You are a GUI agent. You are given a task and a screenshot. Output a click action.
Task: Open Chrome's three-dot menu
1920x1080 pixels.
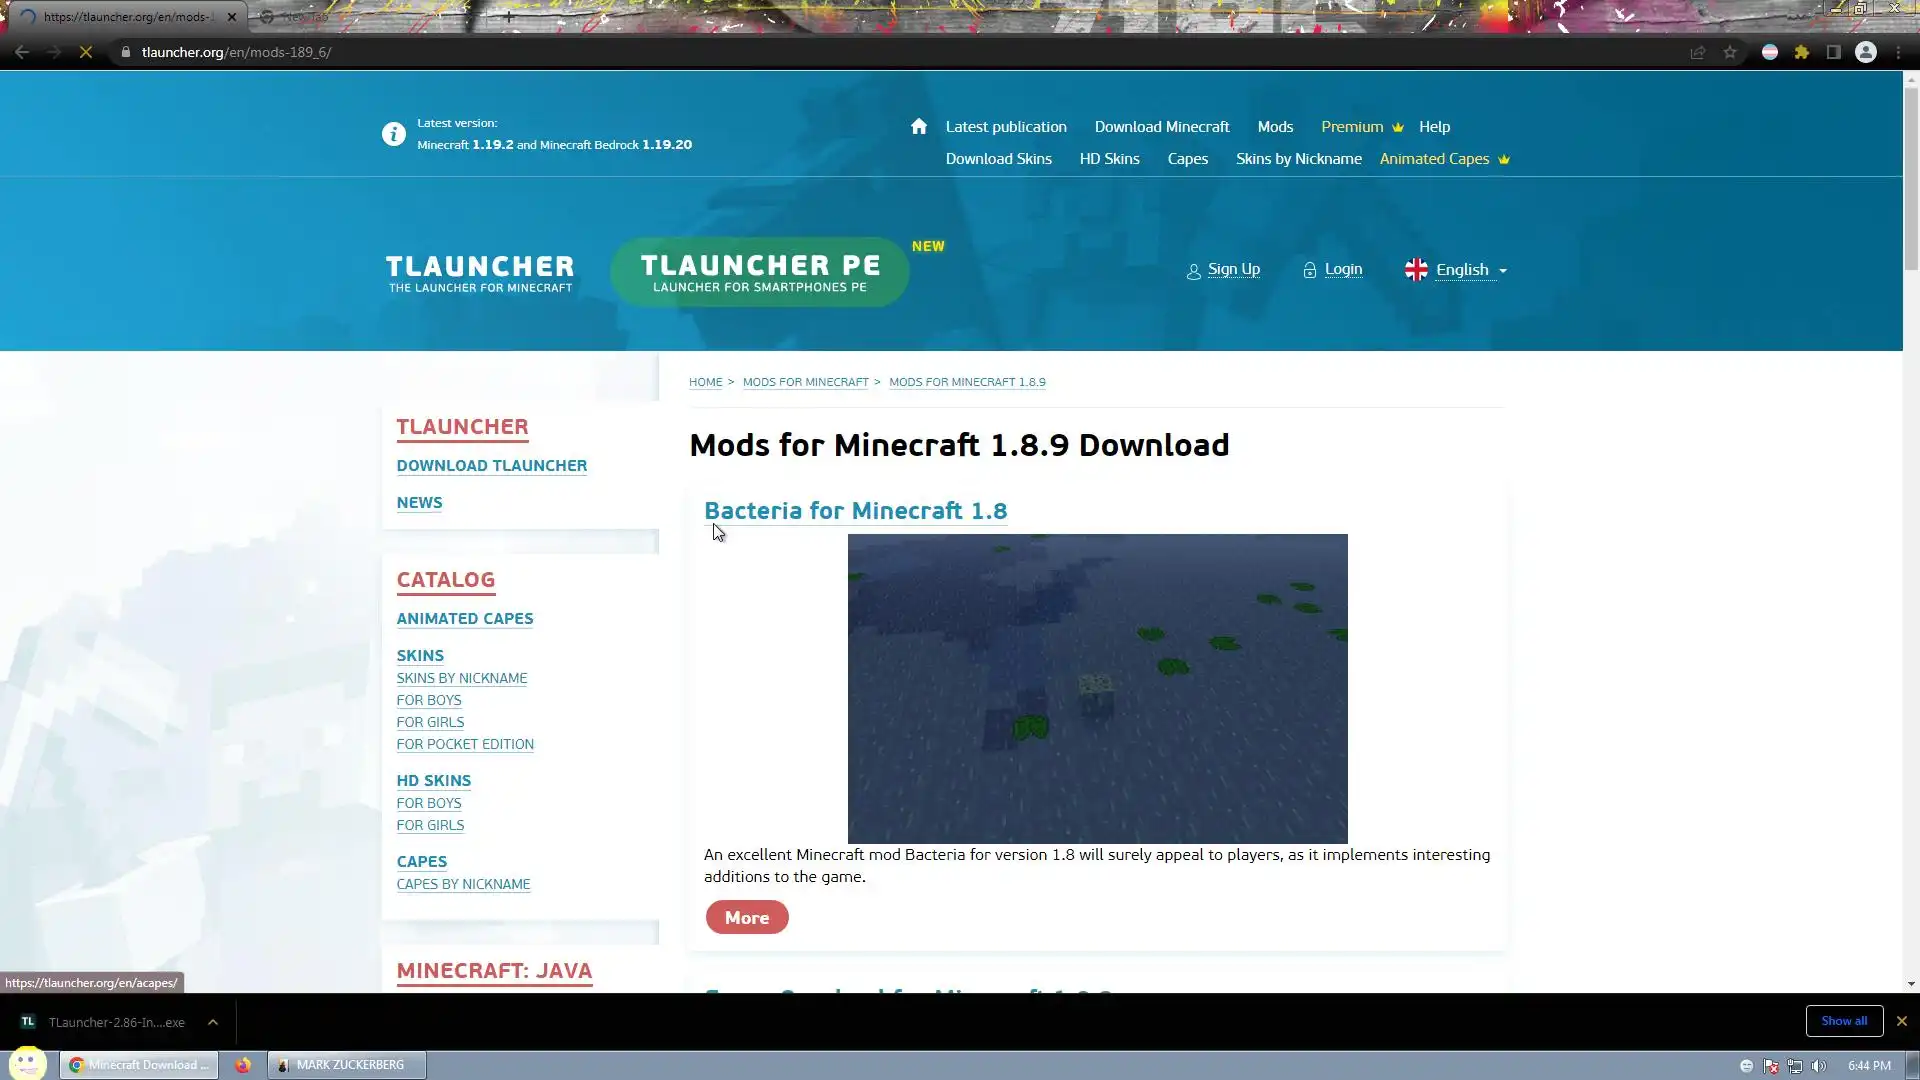pyautogui.click(x=1898, y=52)
